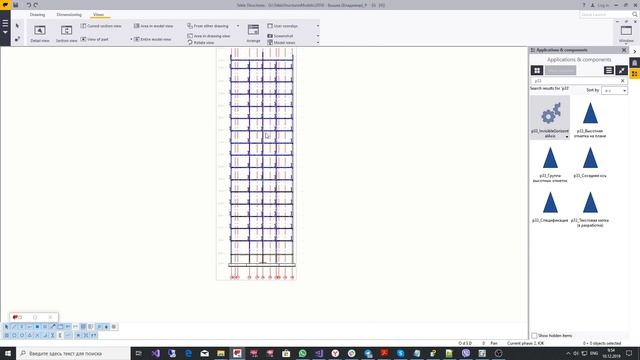640x360 pixels.
Task: Open Skype from the taskbar
Action: pyautogui.click(x=400, y=353)
